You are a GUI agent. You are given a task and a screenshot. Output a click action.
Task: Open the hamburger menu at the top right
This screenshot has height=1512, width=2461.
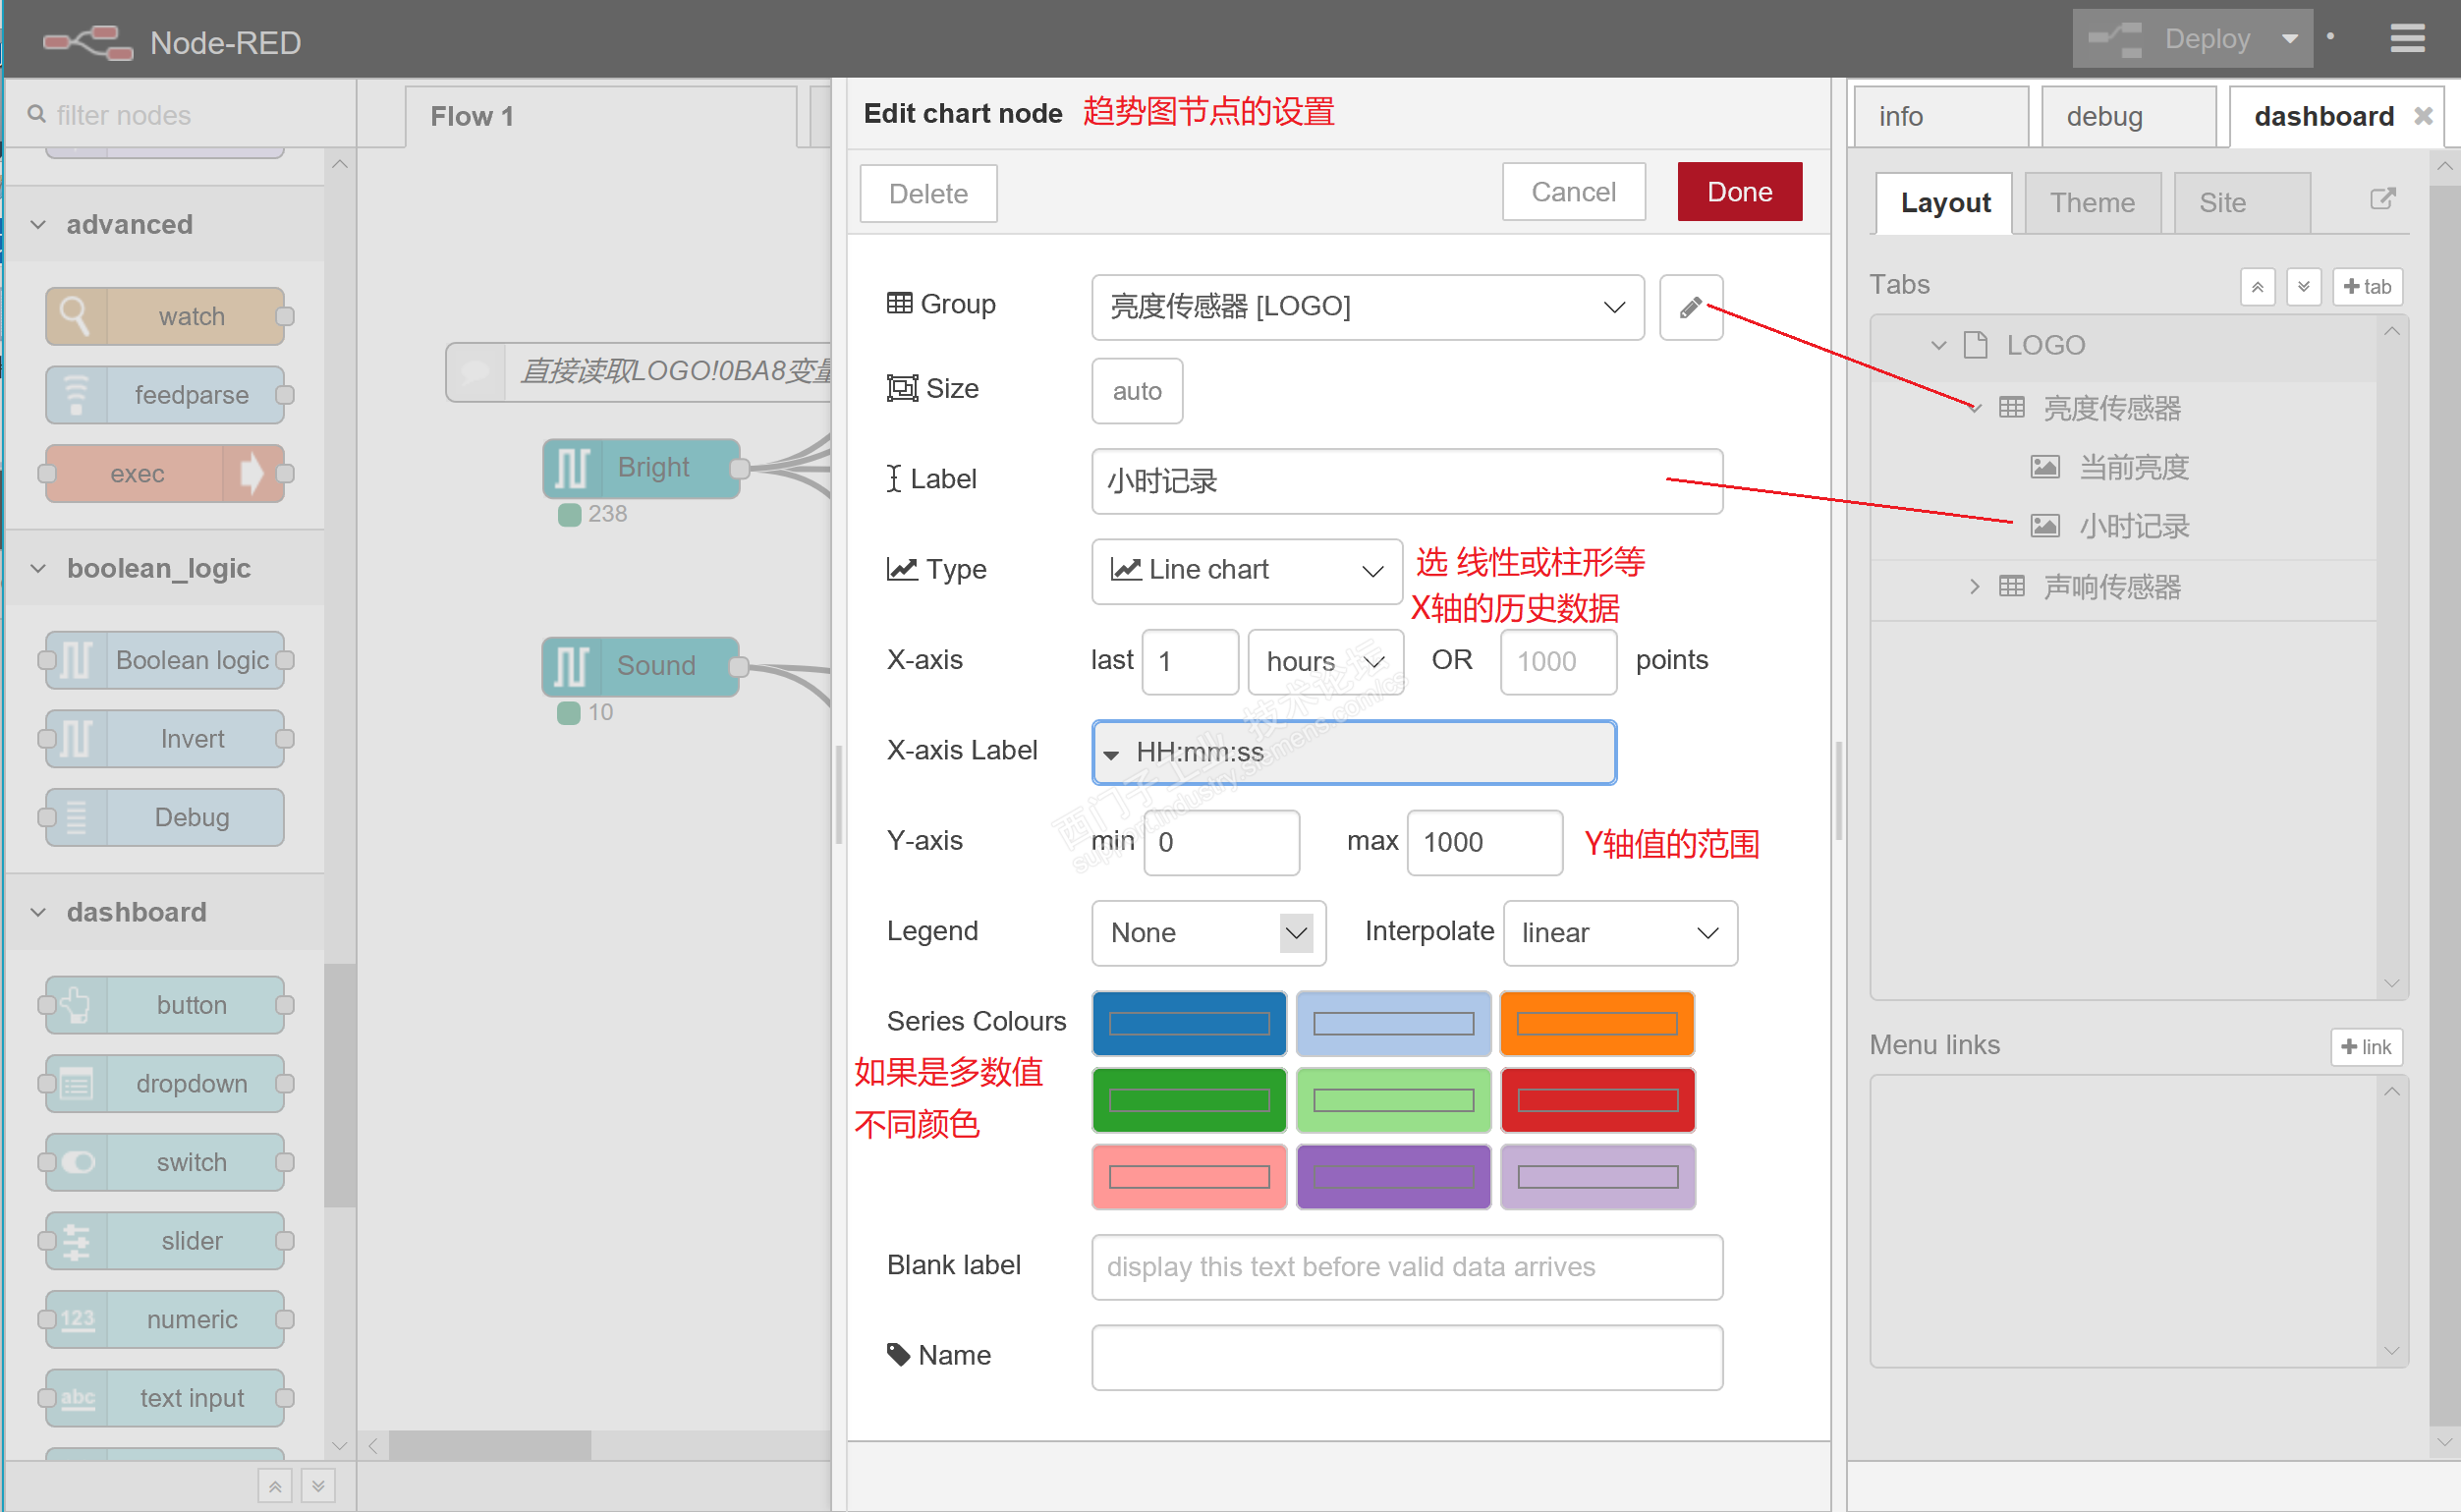(2407, 39)
